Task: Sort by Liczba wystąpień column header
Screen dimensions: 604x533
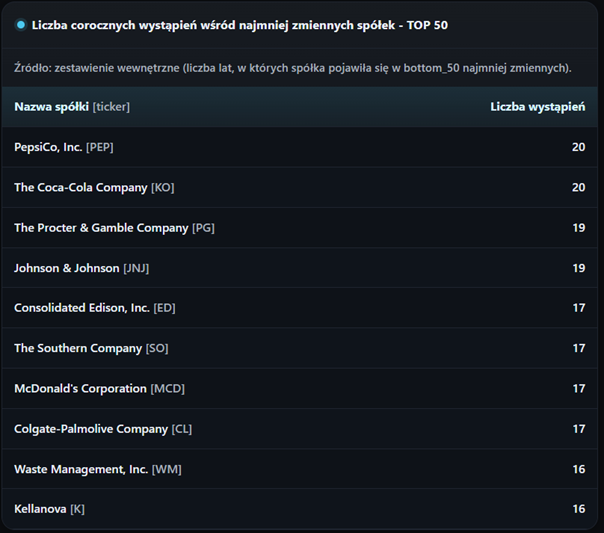Action: pos(537,107)
